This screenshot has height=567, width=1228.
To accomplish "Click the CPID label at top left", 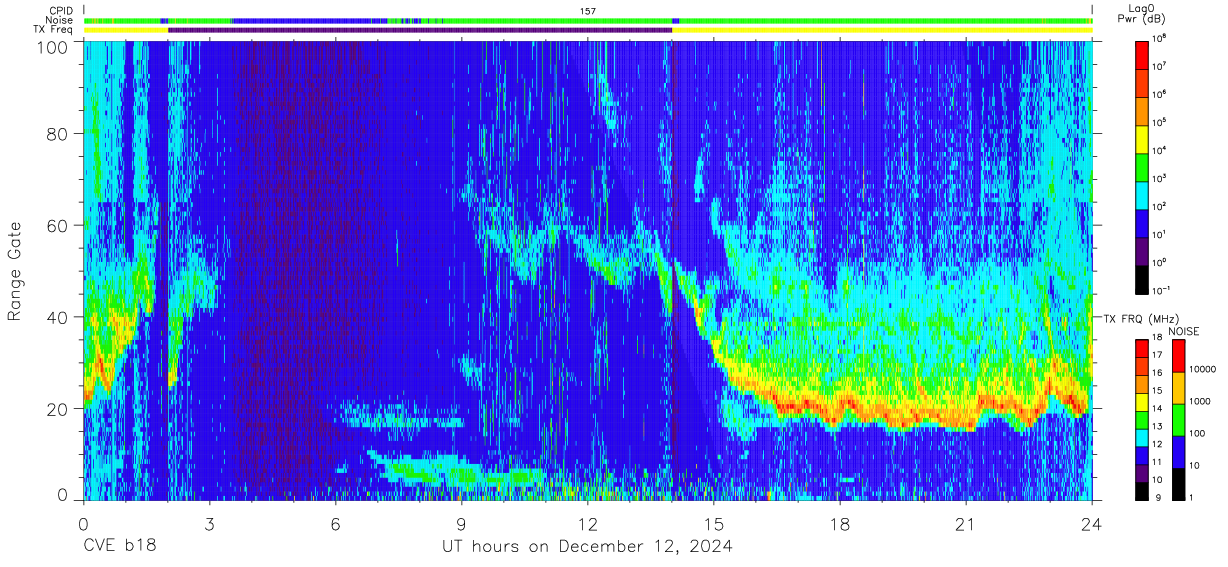I will [60, 10].
